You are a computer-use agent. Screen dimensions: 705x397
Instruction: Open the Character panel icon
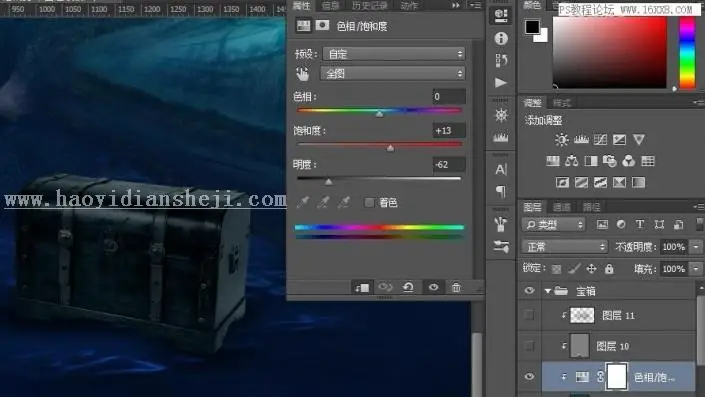501,170
